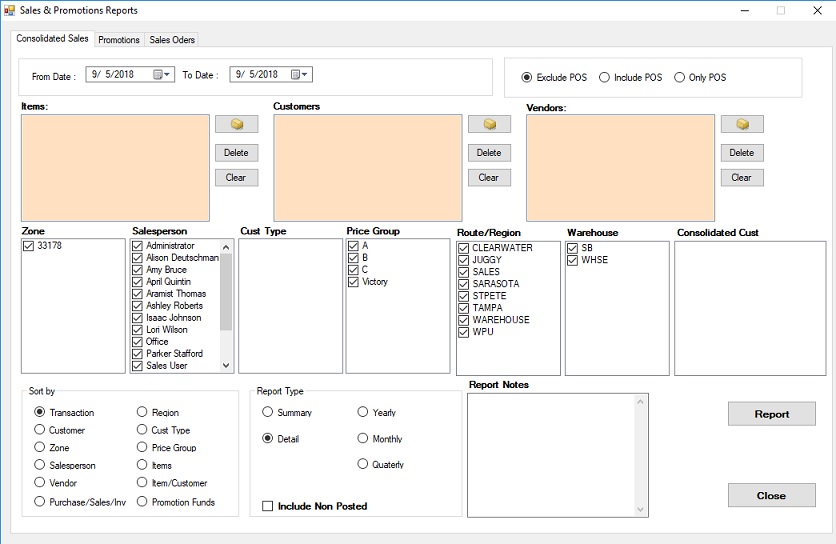Screen dimensions: 836x544
Task: Toggle the Sales User checkbox
Action: pyautogui.click(x=138, y=366)
